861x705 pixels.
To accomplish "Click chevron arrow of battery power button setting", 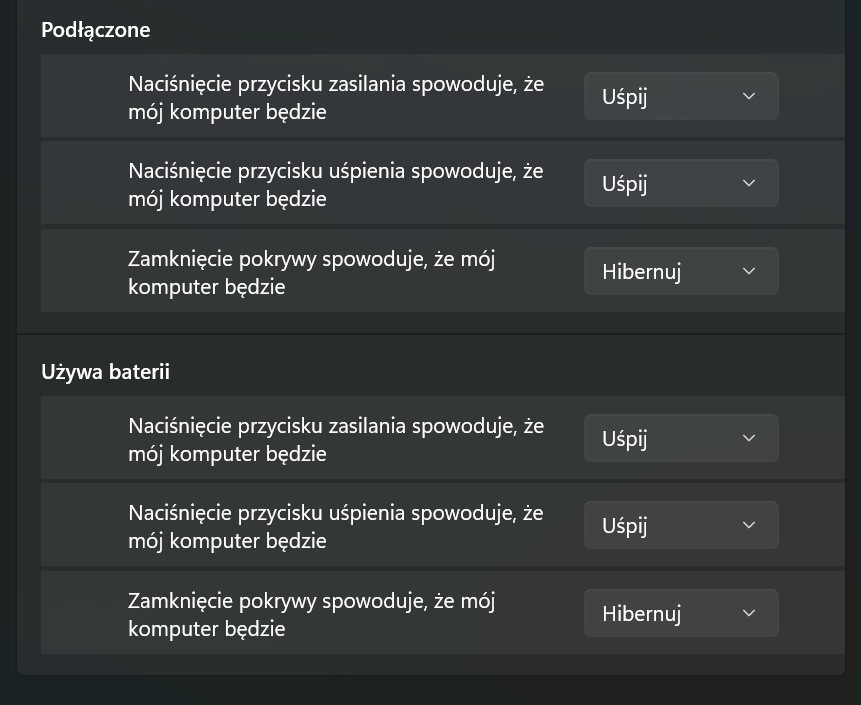I will coord(749,438).
